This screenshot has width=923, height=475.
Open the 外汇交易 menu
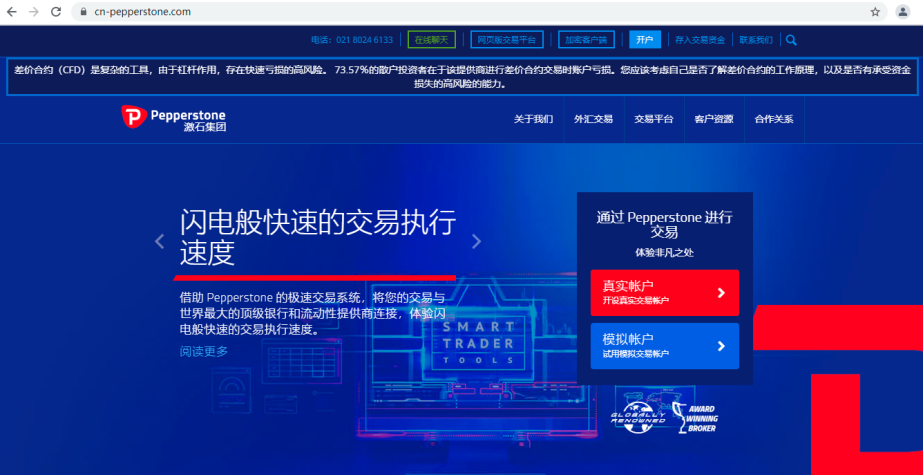click(x=593, y=119)
